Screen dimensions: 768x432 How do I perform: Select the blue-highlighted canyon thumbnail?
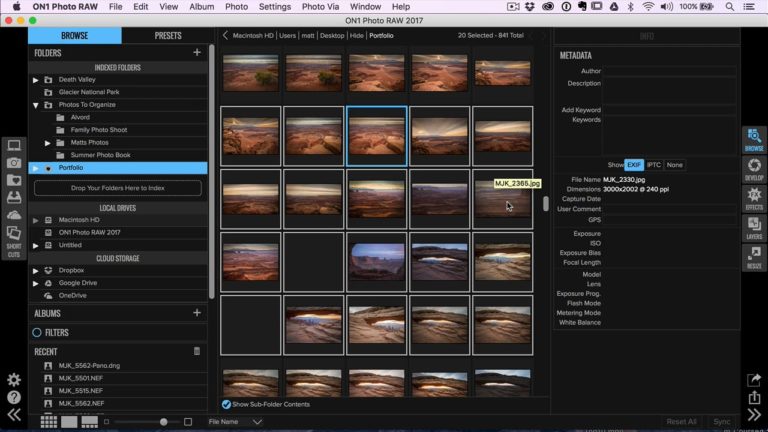[377, 136]
